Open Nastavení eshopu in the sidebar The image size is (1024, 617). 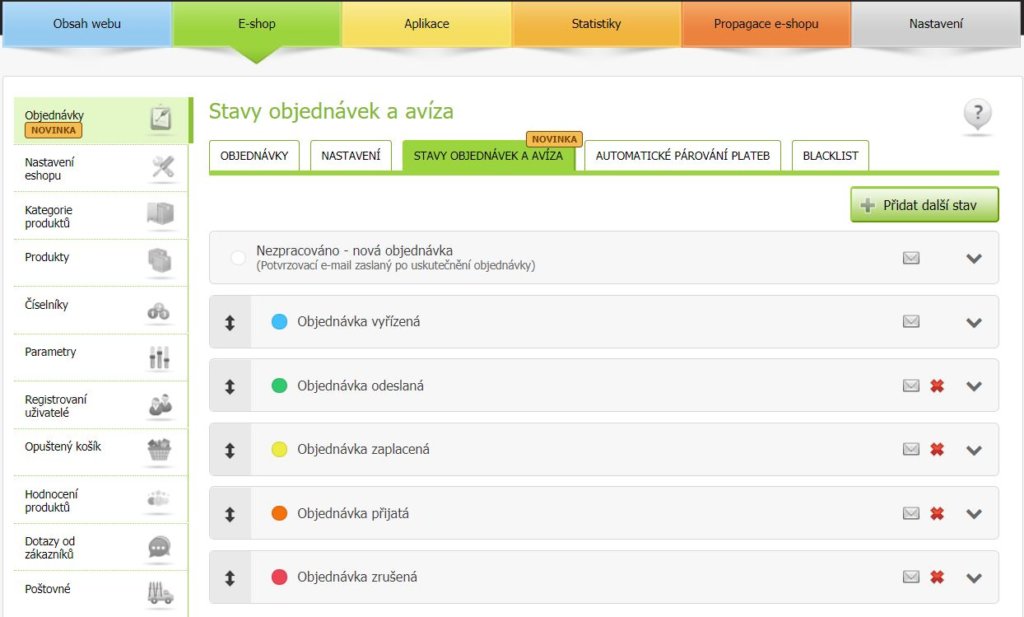pyautogui.click(x=101, y=168)
